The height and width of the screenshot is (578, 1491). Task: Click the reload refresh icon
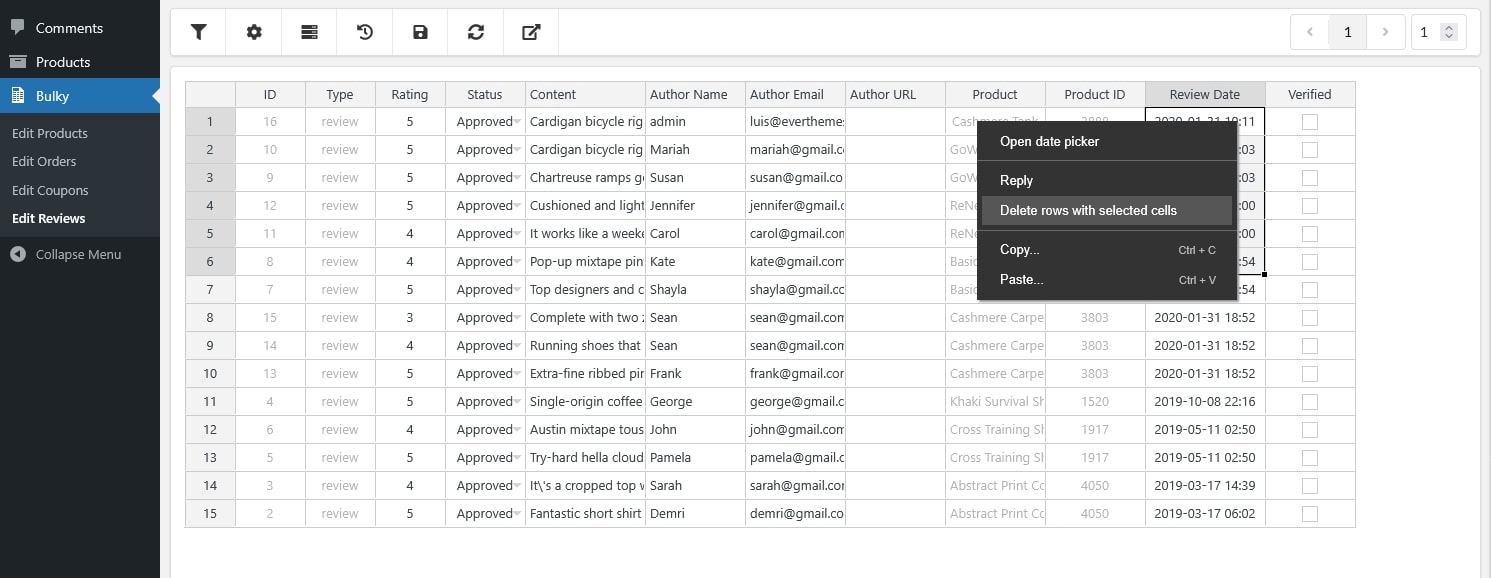tap(476, 32)
